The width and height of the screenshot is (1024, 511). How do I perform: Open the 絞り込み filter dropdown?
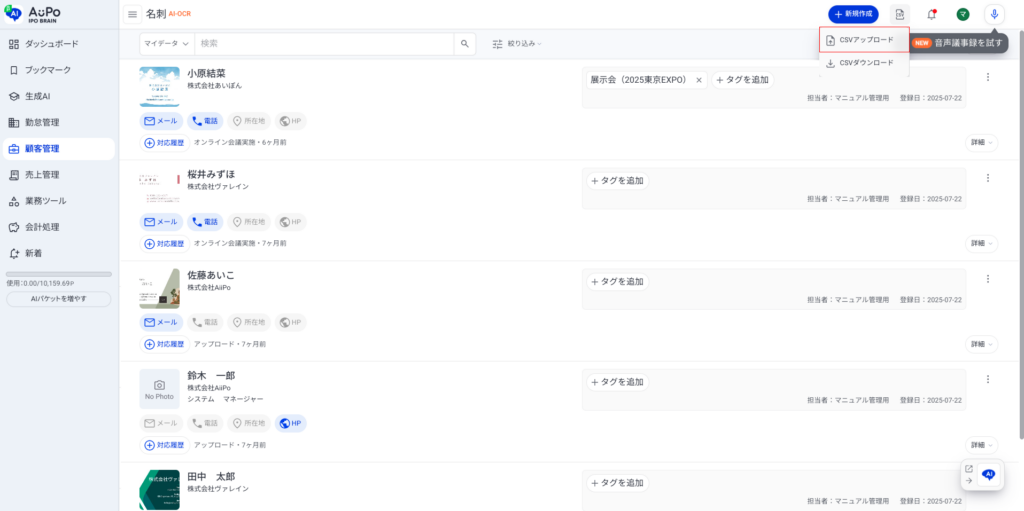(517, 44)
